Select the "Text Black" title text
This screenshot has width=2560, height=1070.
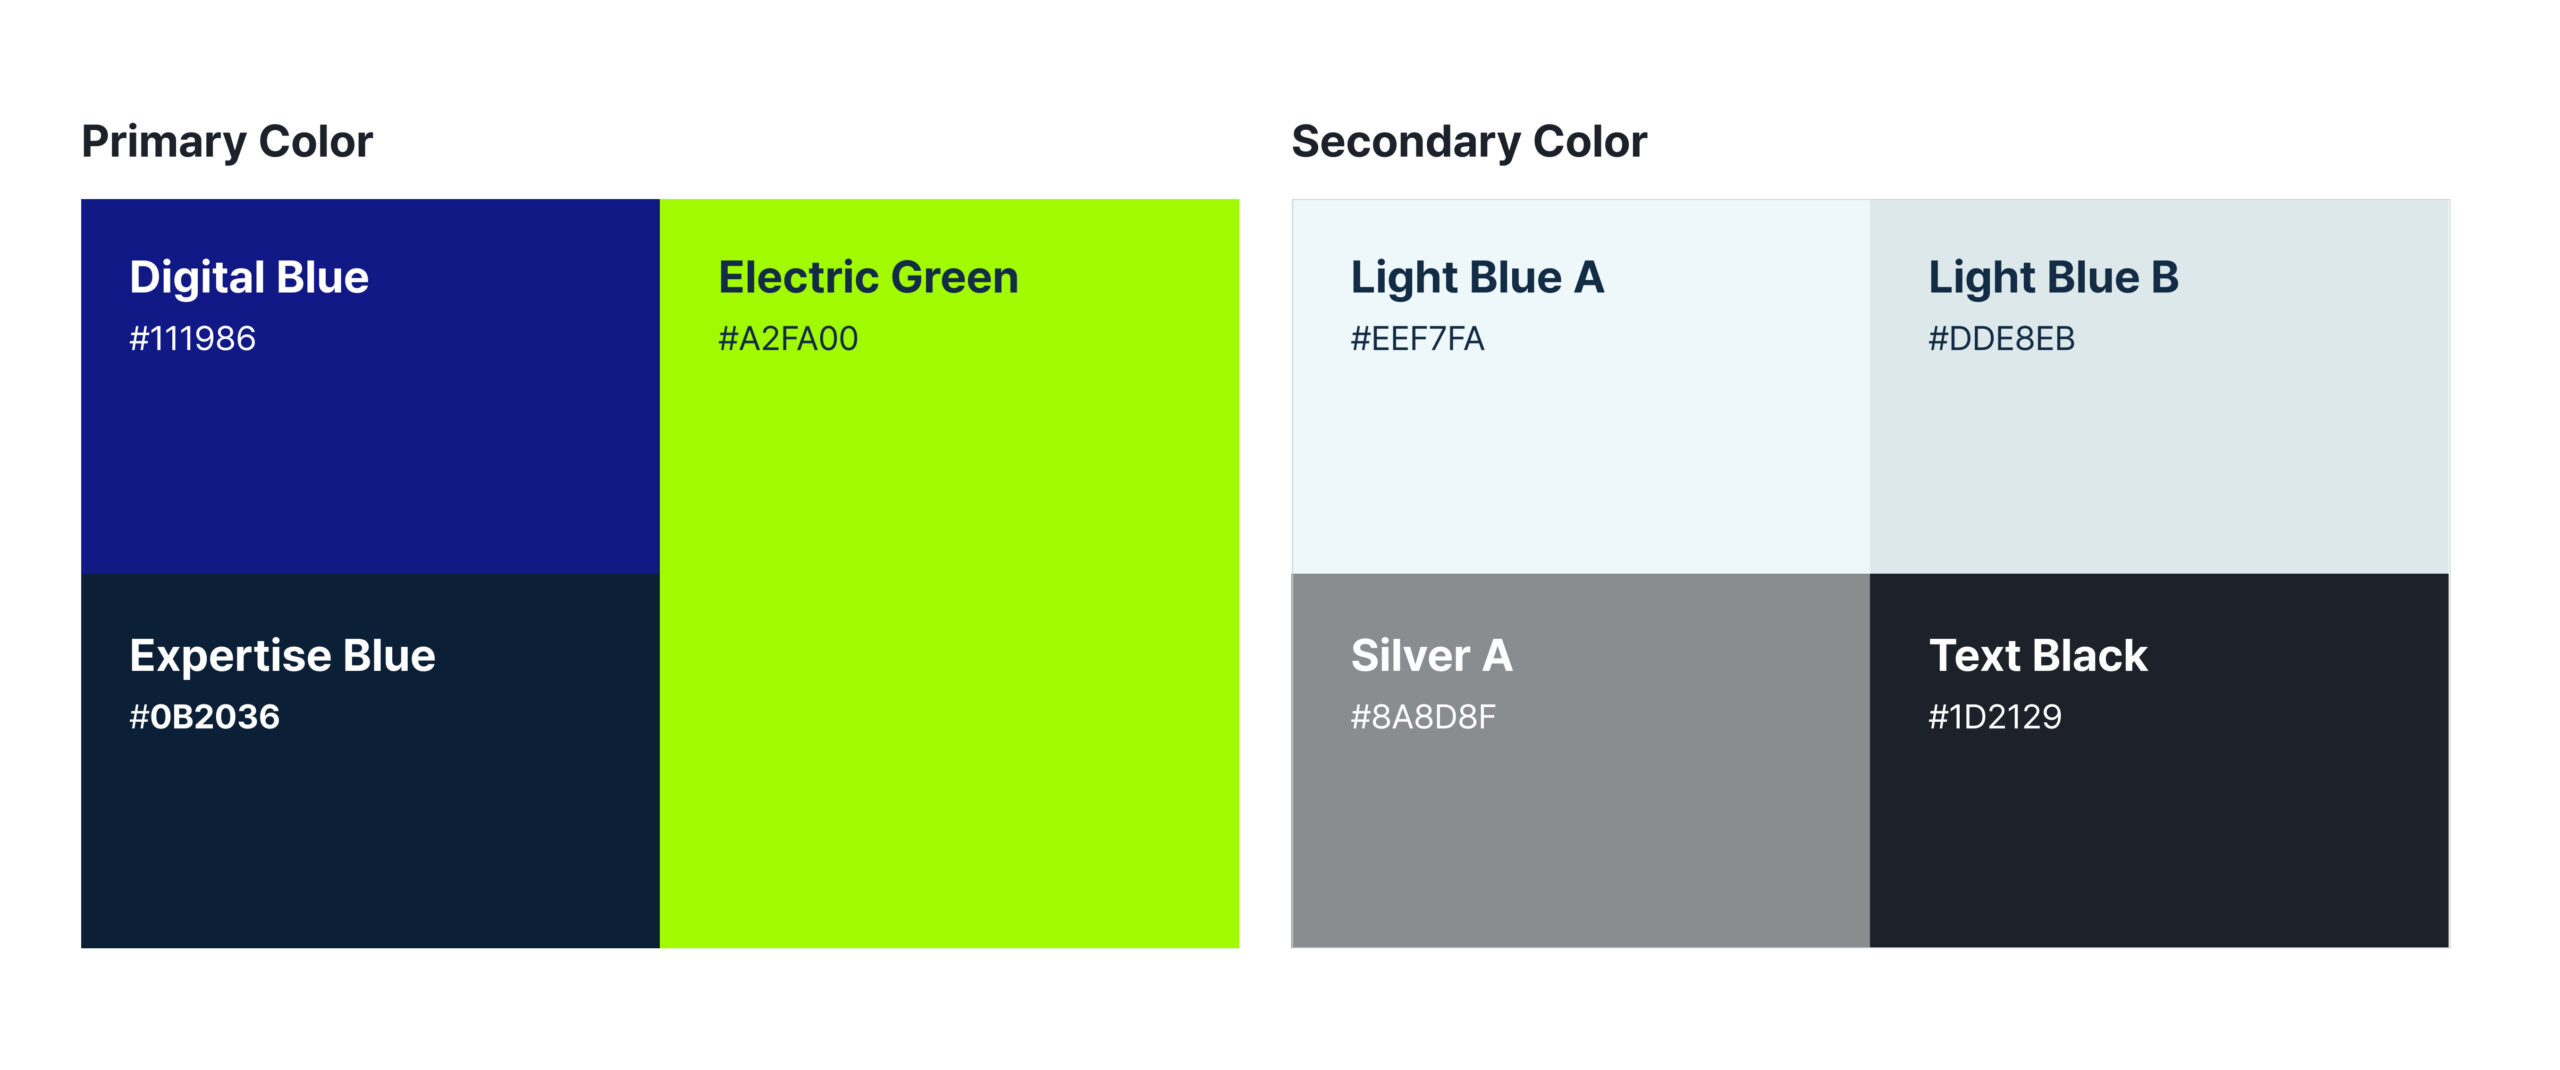pyautogui.click(x=2038, y=655)
